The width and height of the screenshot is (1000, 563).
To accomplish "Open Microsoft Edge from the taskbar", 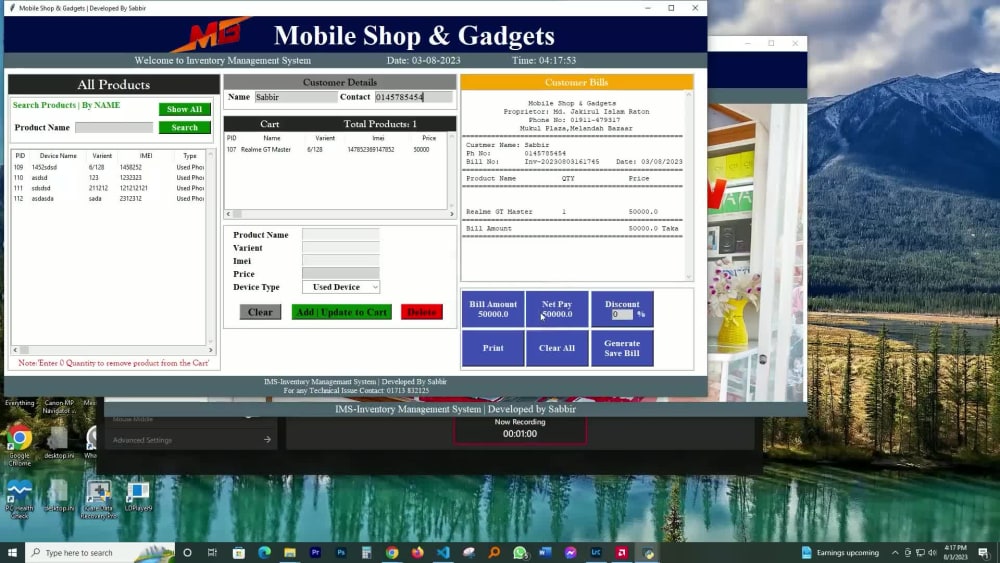I will [264, 553].
